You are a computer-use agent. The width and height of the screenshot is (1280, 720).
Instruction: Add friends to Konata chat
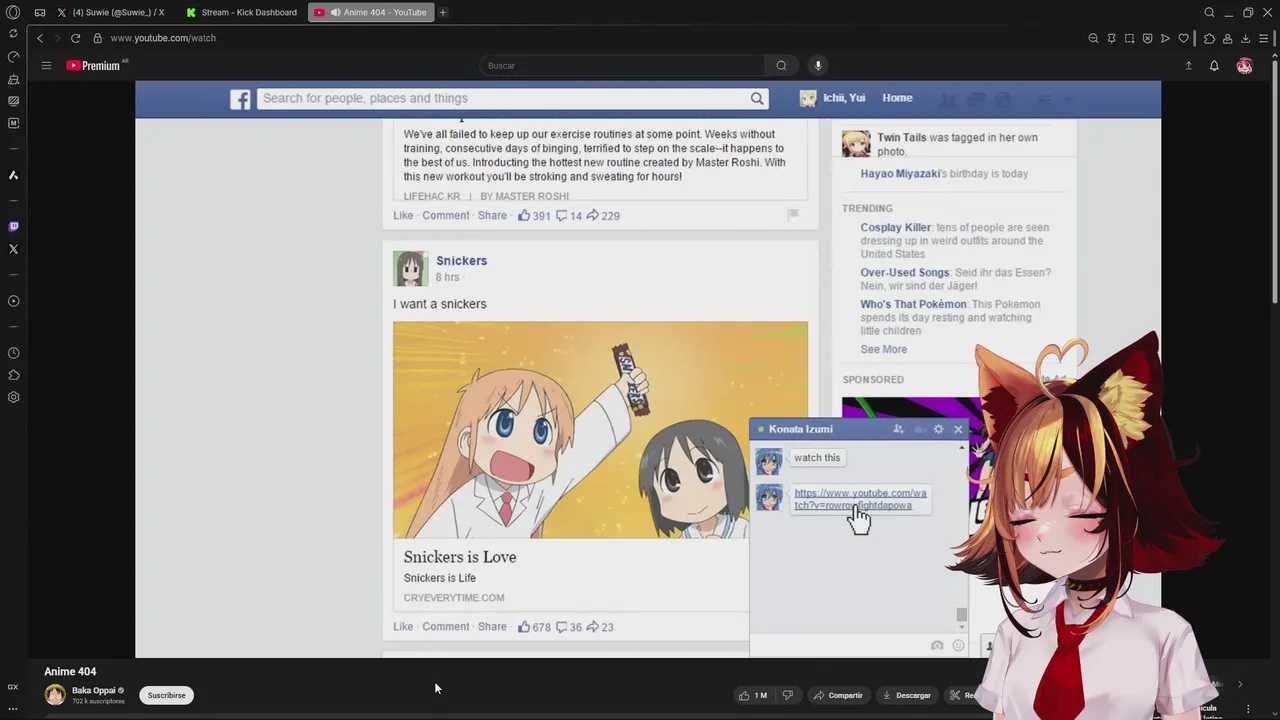pos(898,429)
